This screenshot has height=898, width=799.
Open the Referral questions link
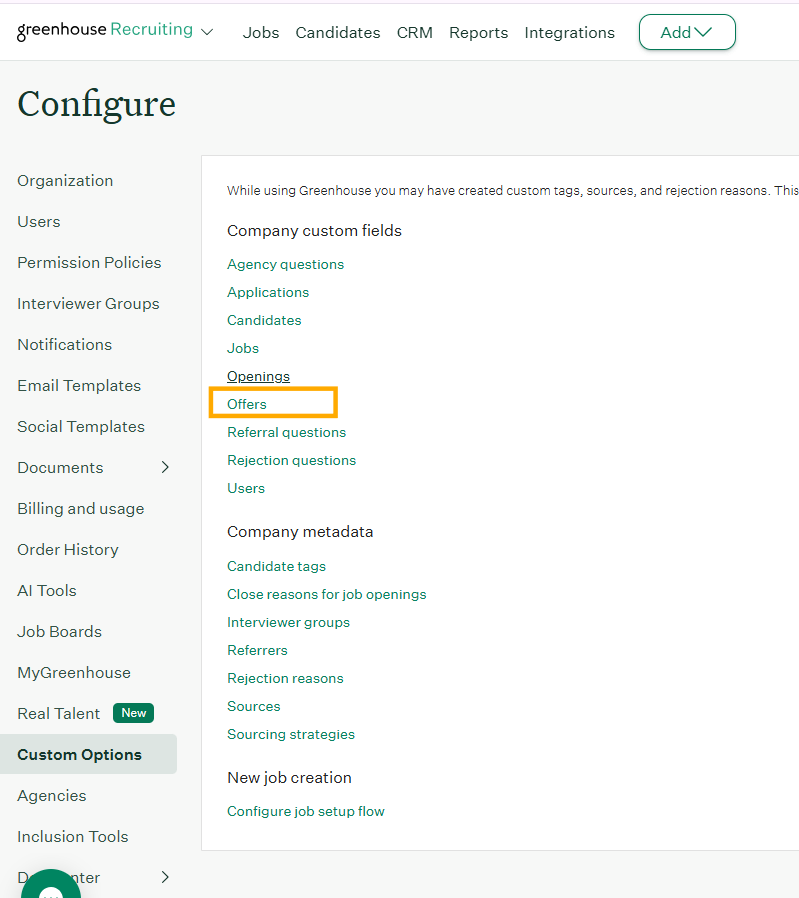click(286, 432)
